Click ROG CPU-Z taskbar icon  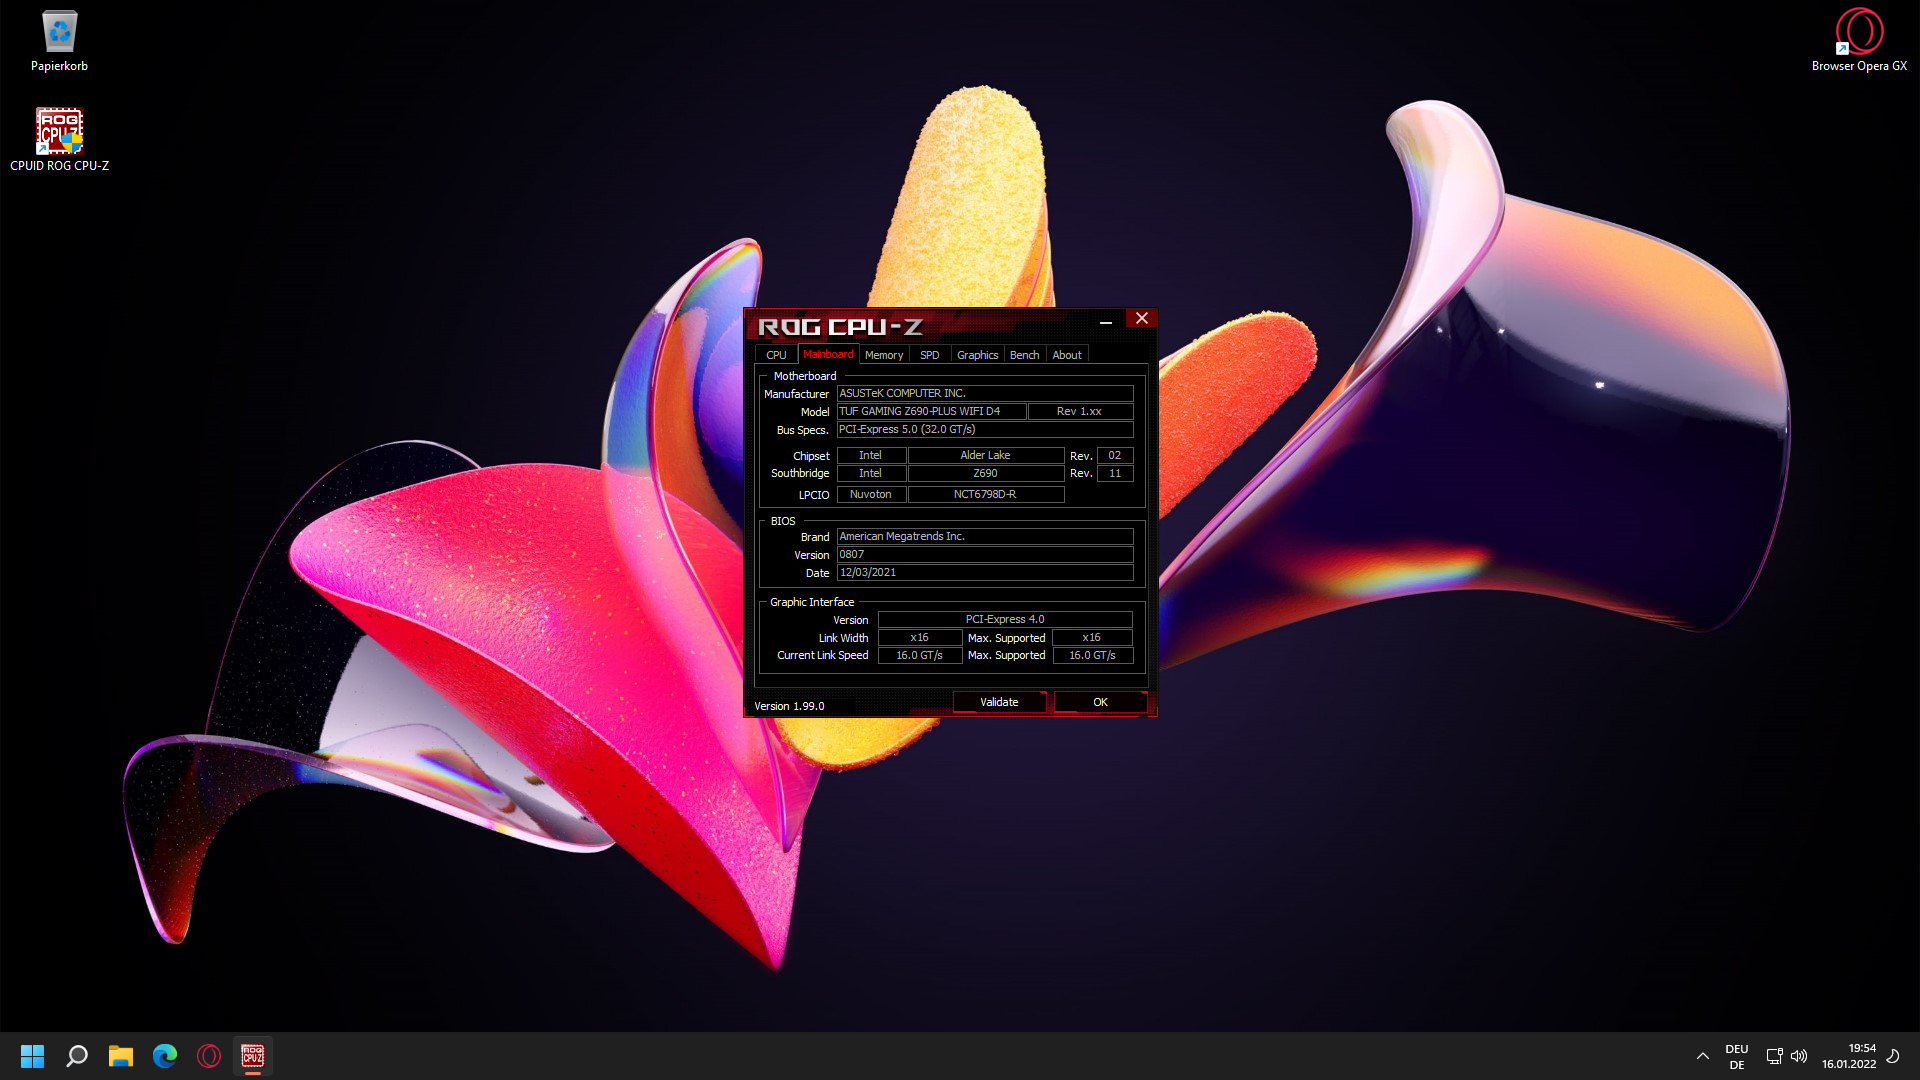pyautogui.click(x=253, y=1056)
